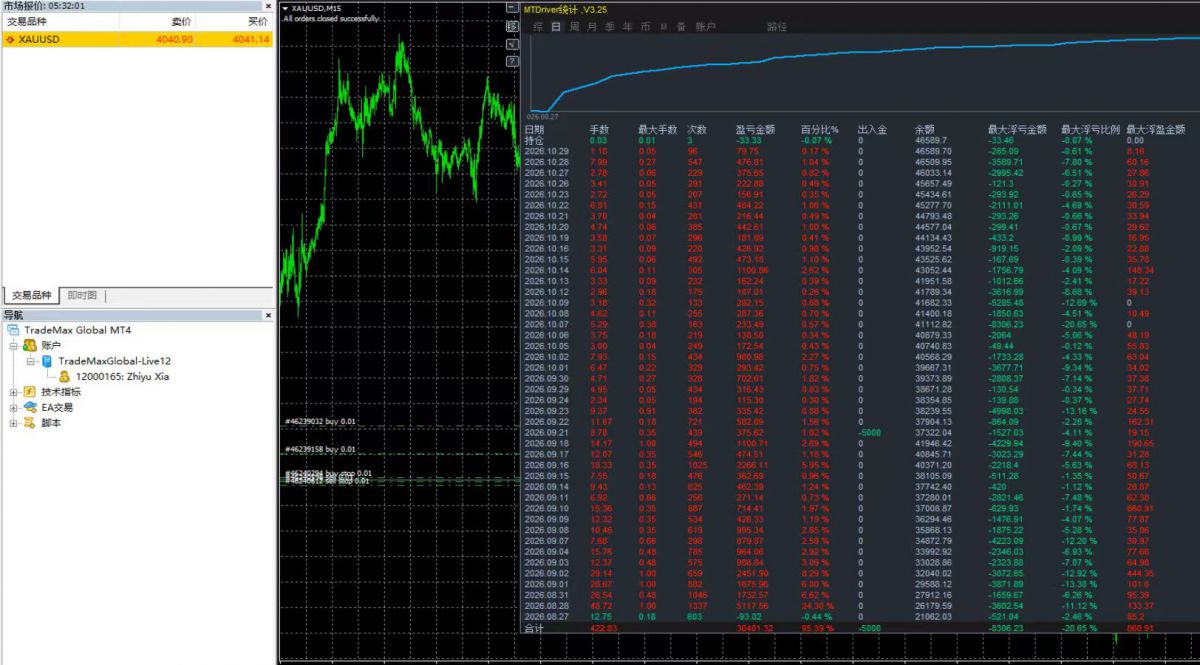Click the 技术指标 indicators icon
Screen dimensions: 1200x665
(x=30, y=392)
